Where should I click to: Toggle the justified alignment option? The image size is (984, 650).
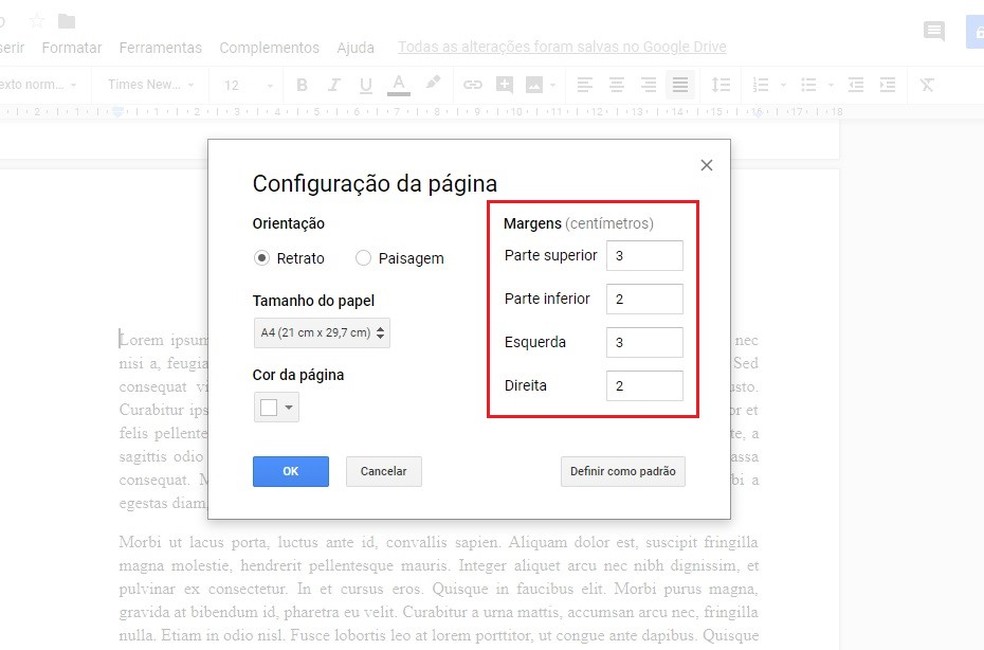coord(680,85)
